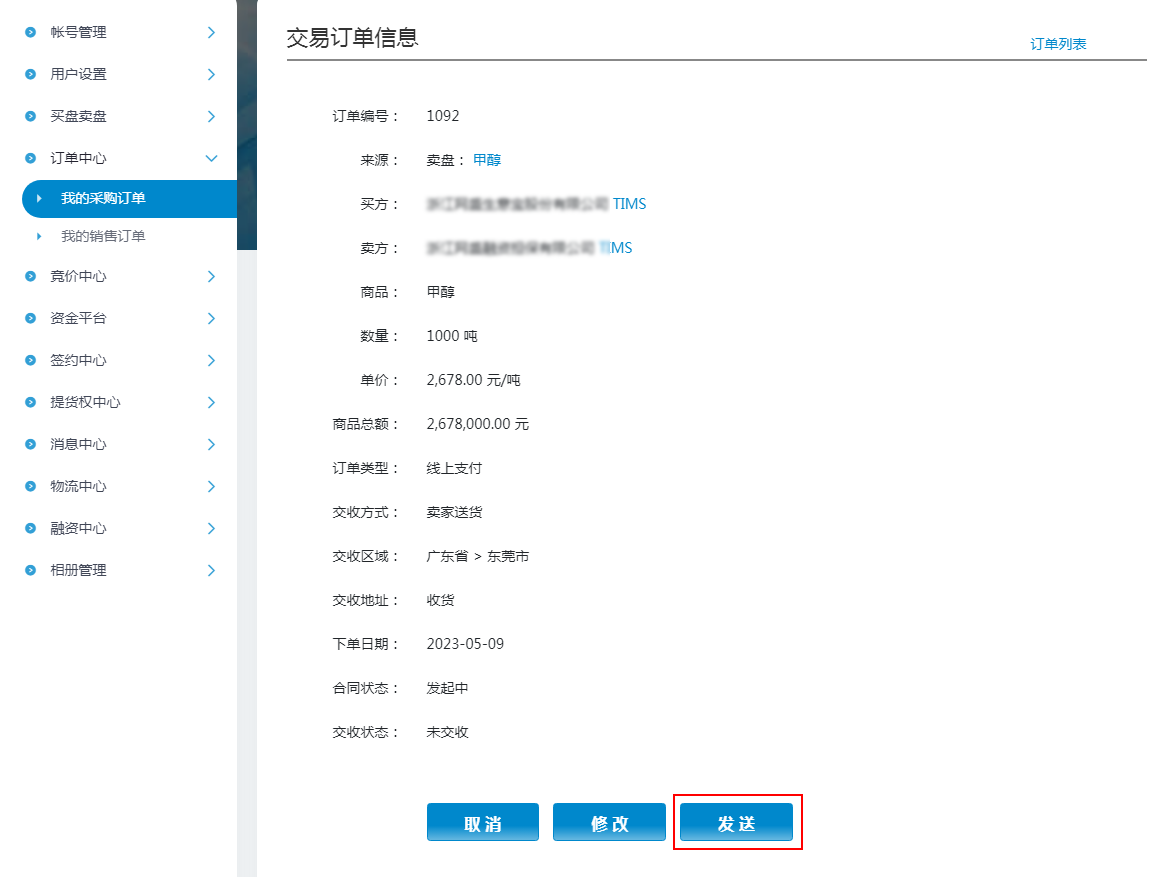Expand the 提货权中心 chevron
The width and height of the screenshot is (1174, 877).
click(211, 402)
